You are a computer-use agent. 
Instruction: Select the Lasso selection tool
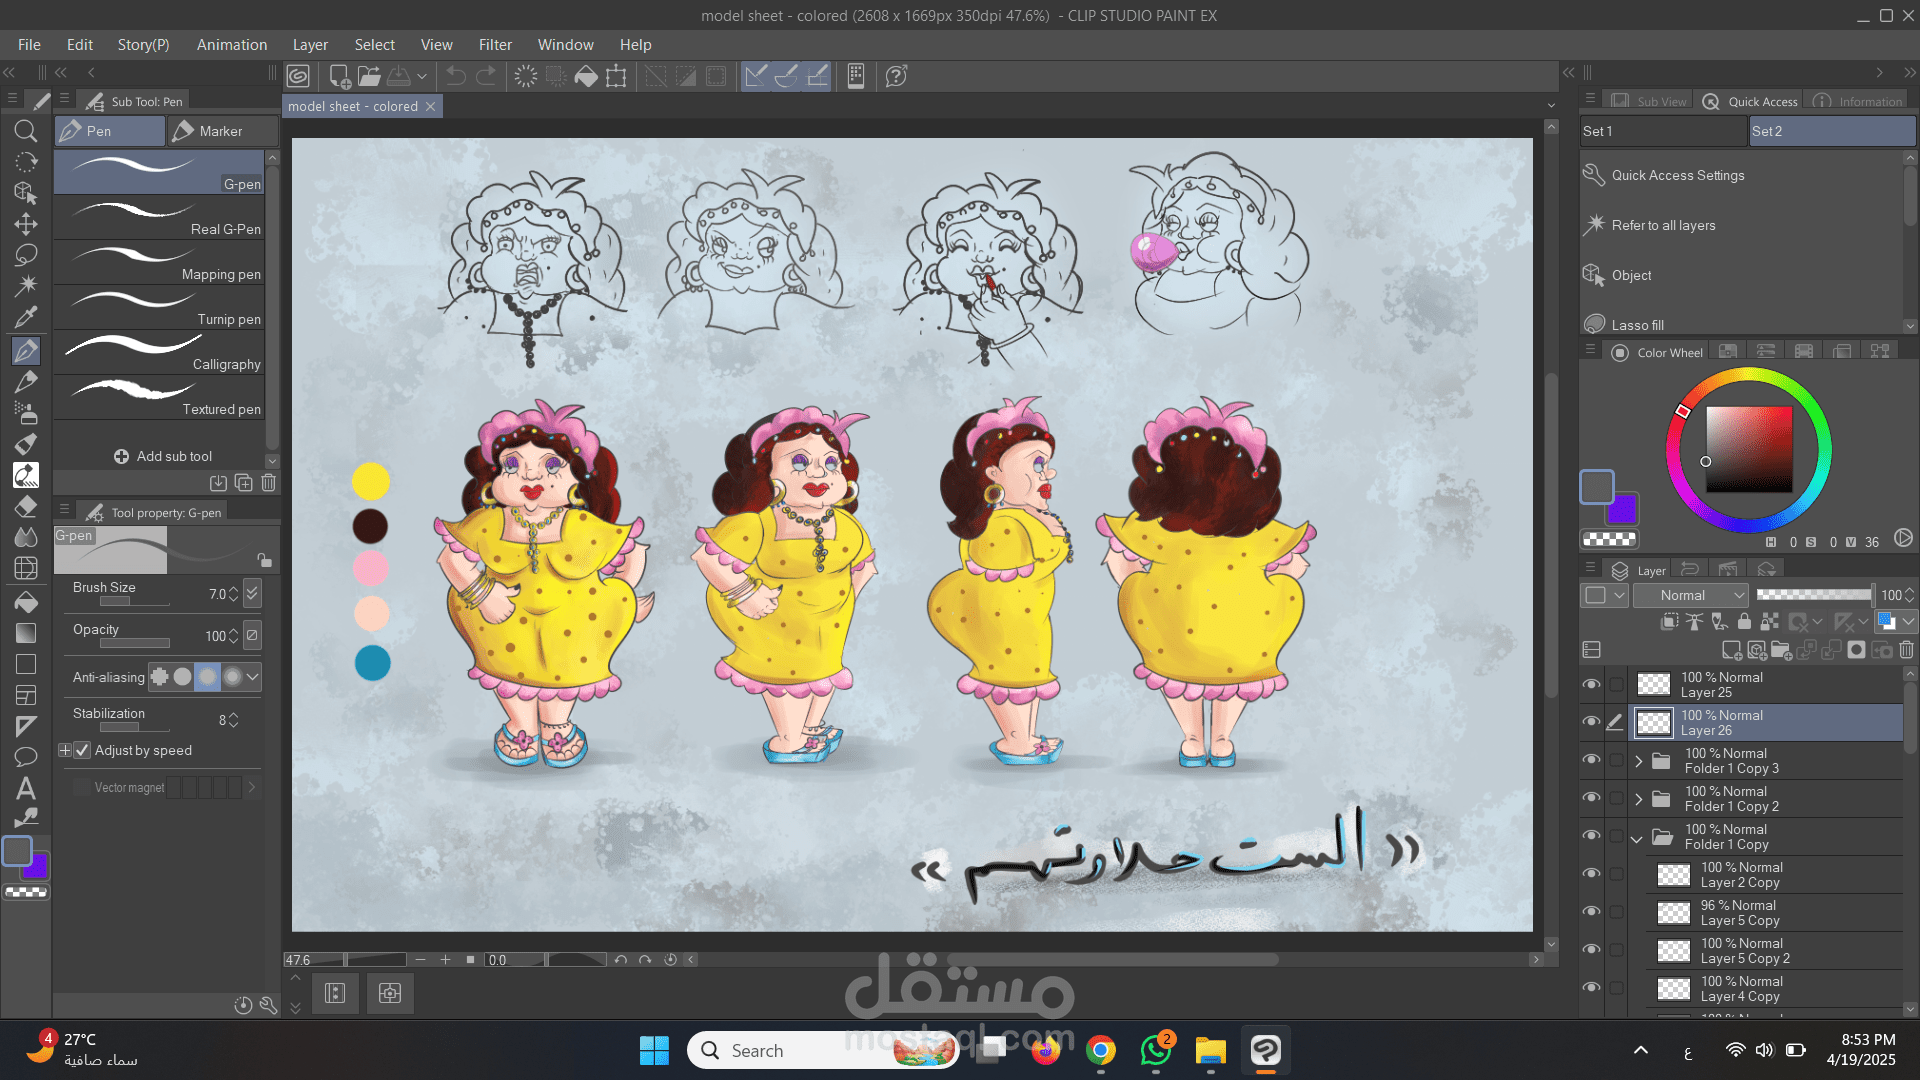pos(26,255)
